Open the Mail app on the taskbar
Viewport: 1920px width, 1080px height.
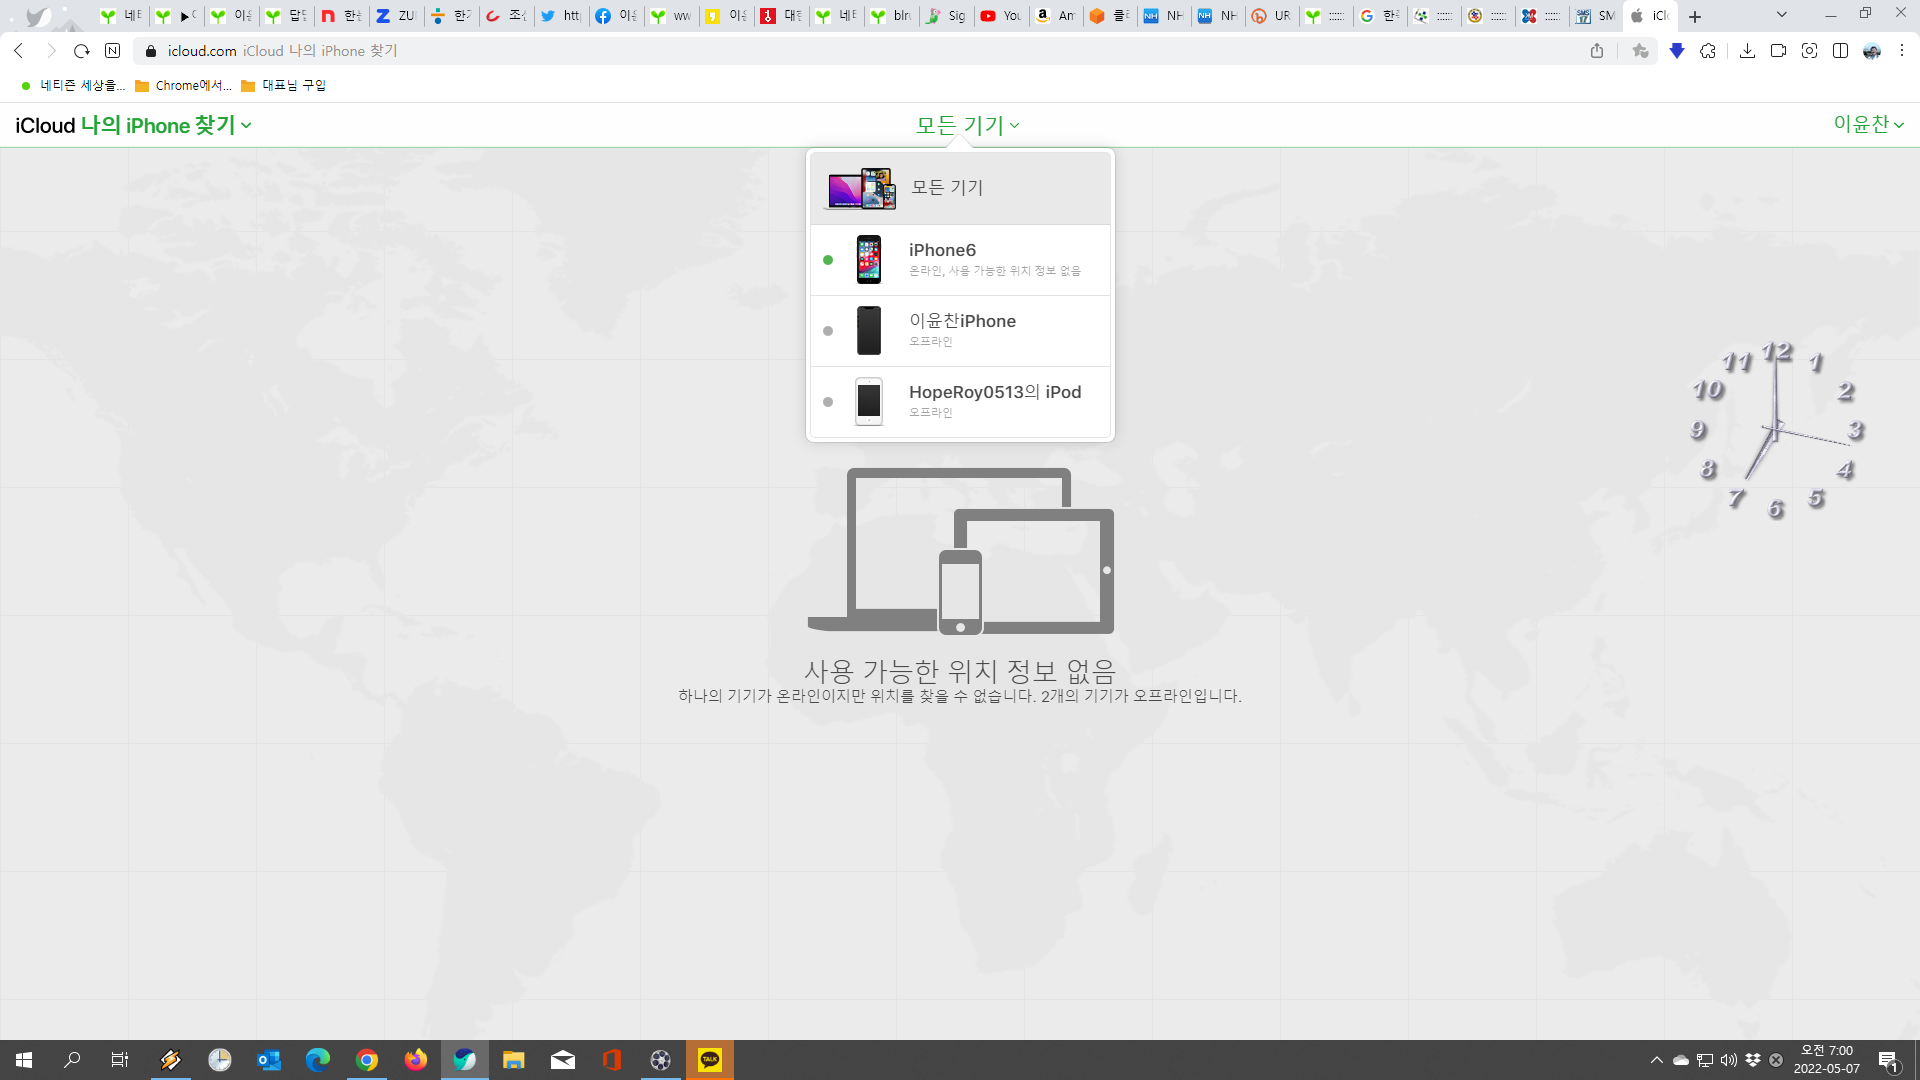563,1060
